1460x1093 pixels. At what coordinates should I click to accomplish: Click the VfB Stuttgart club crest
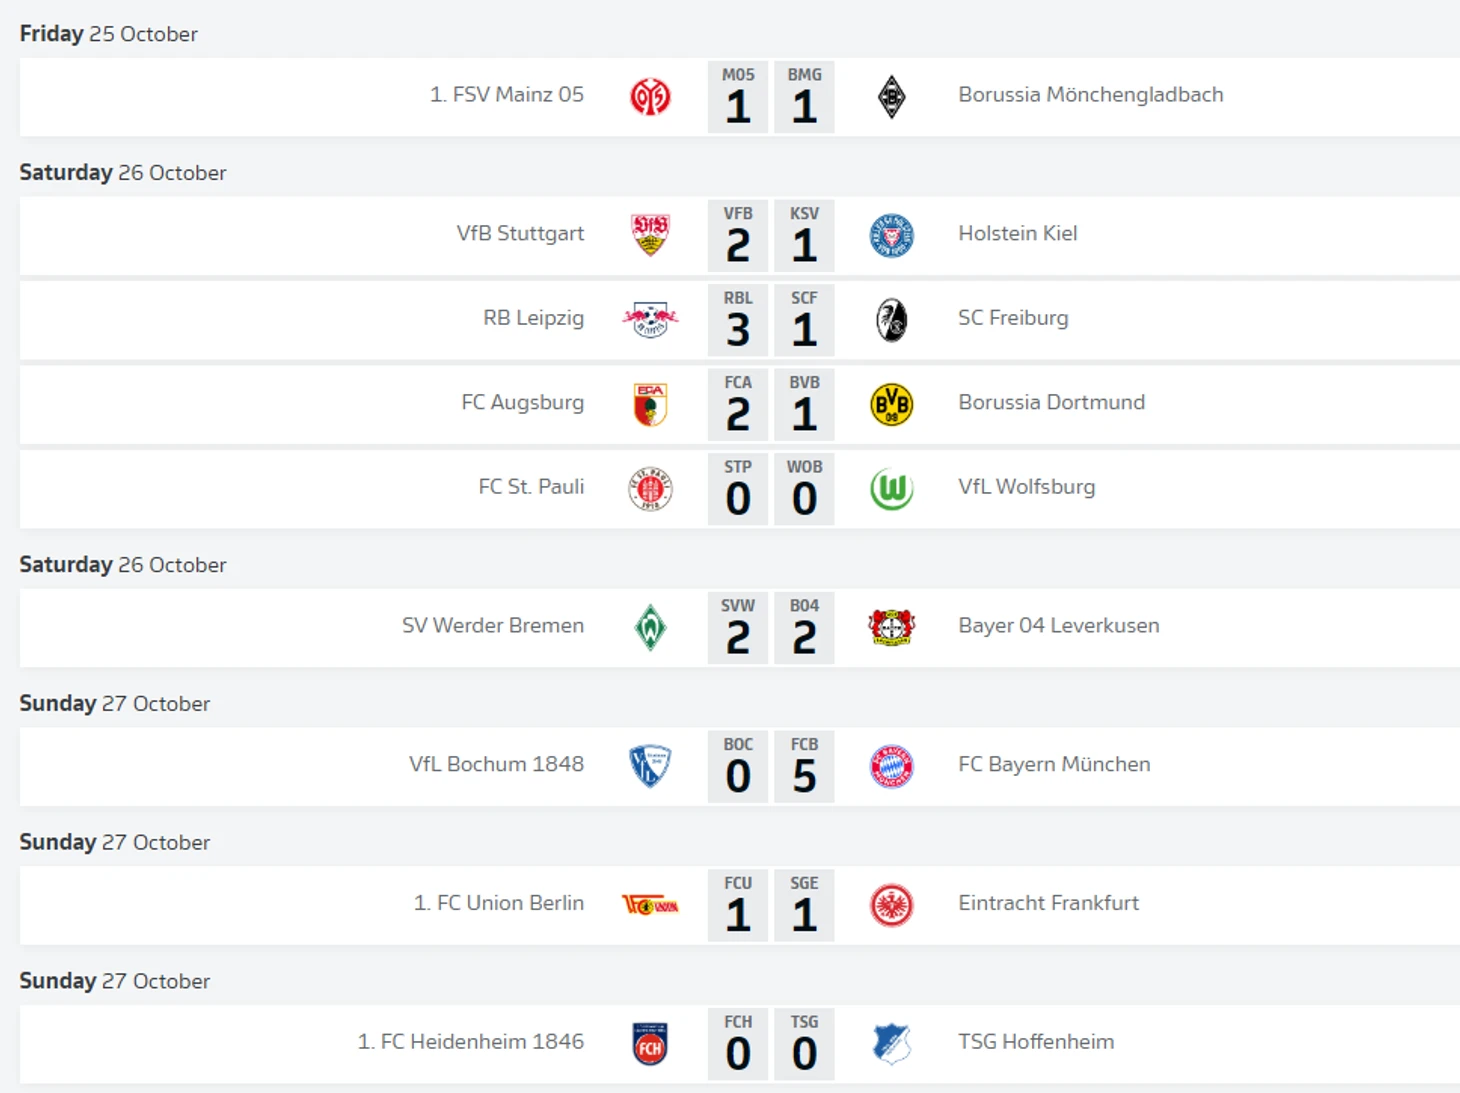[650, 235]
